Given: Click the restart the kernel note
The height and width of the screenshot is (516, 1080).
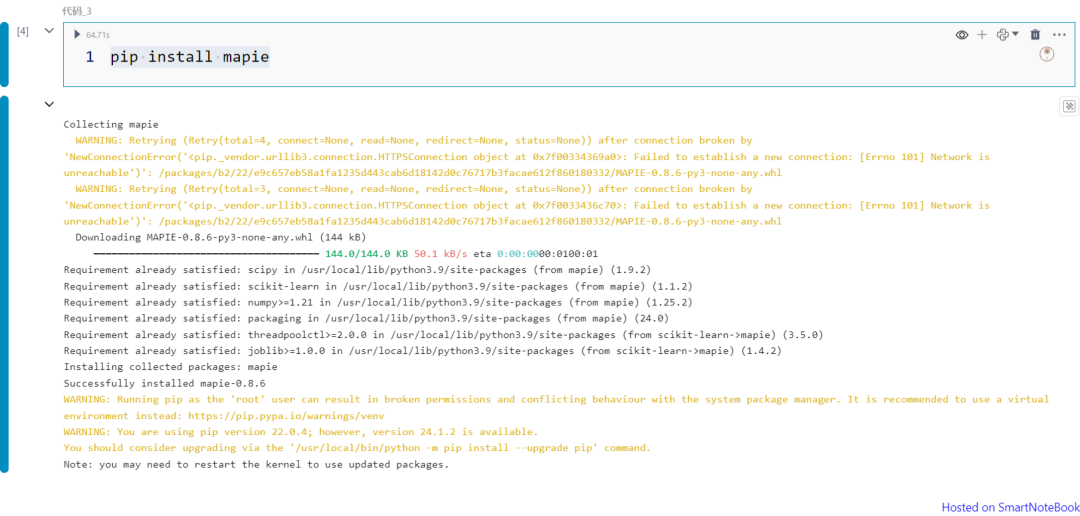Looking at the screenshot, I should click(256, 464).
